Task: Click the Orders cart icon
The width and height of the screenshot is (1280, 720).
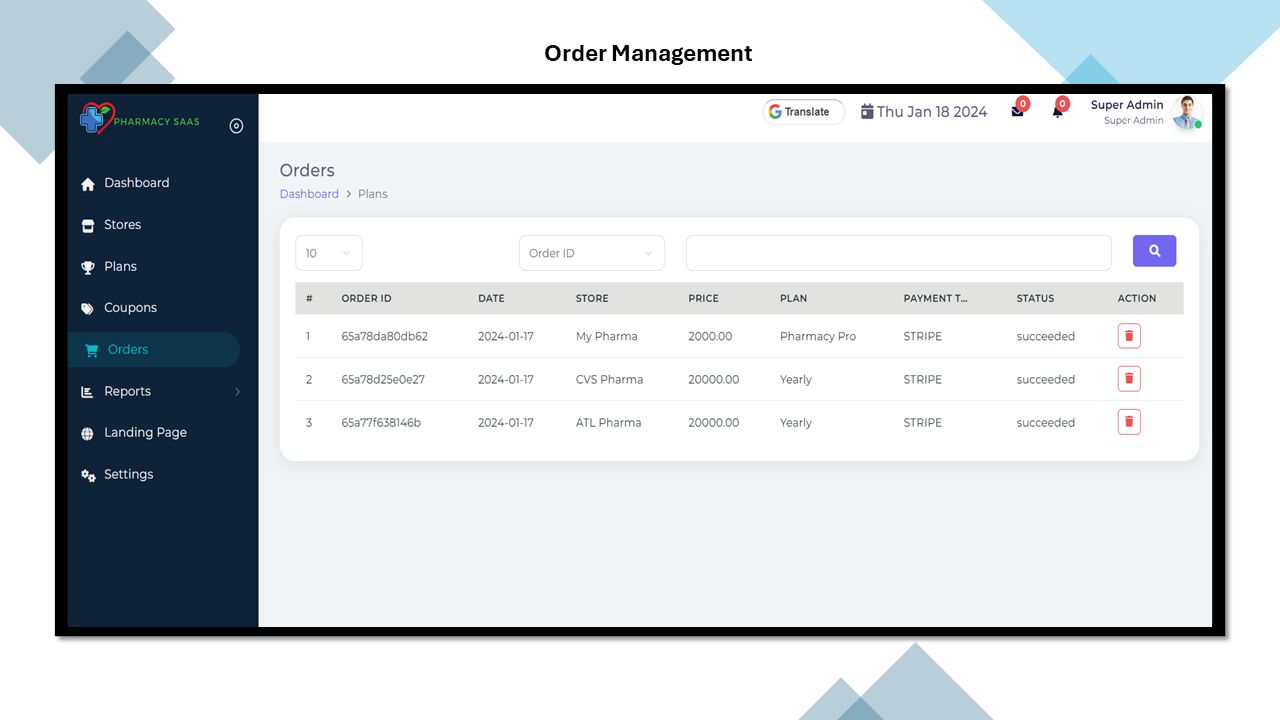Action: coord(92,351)
